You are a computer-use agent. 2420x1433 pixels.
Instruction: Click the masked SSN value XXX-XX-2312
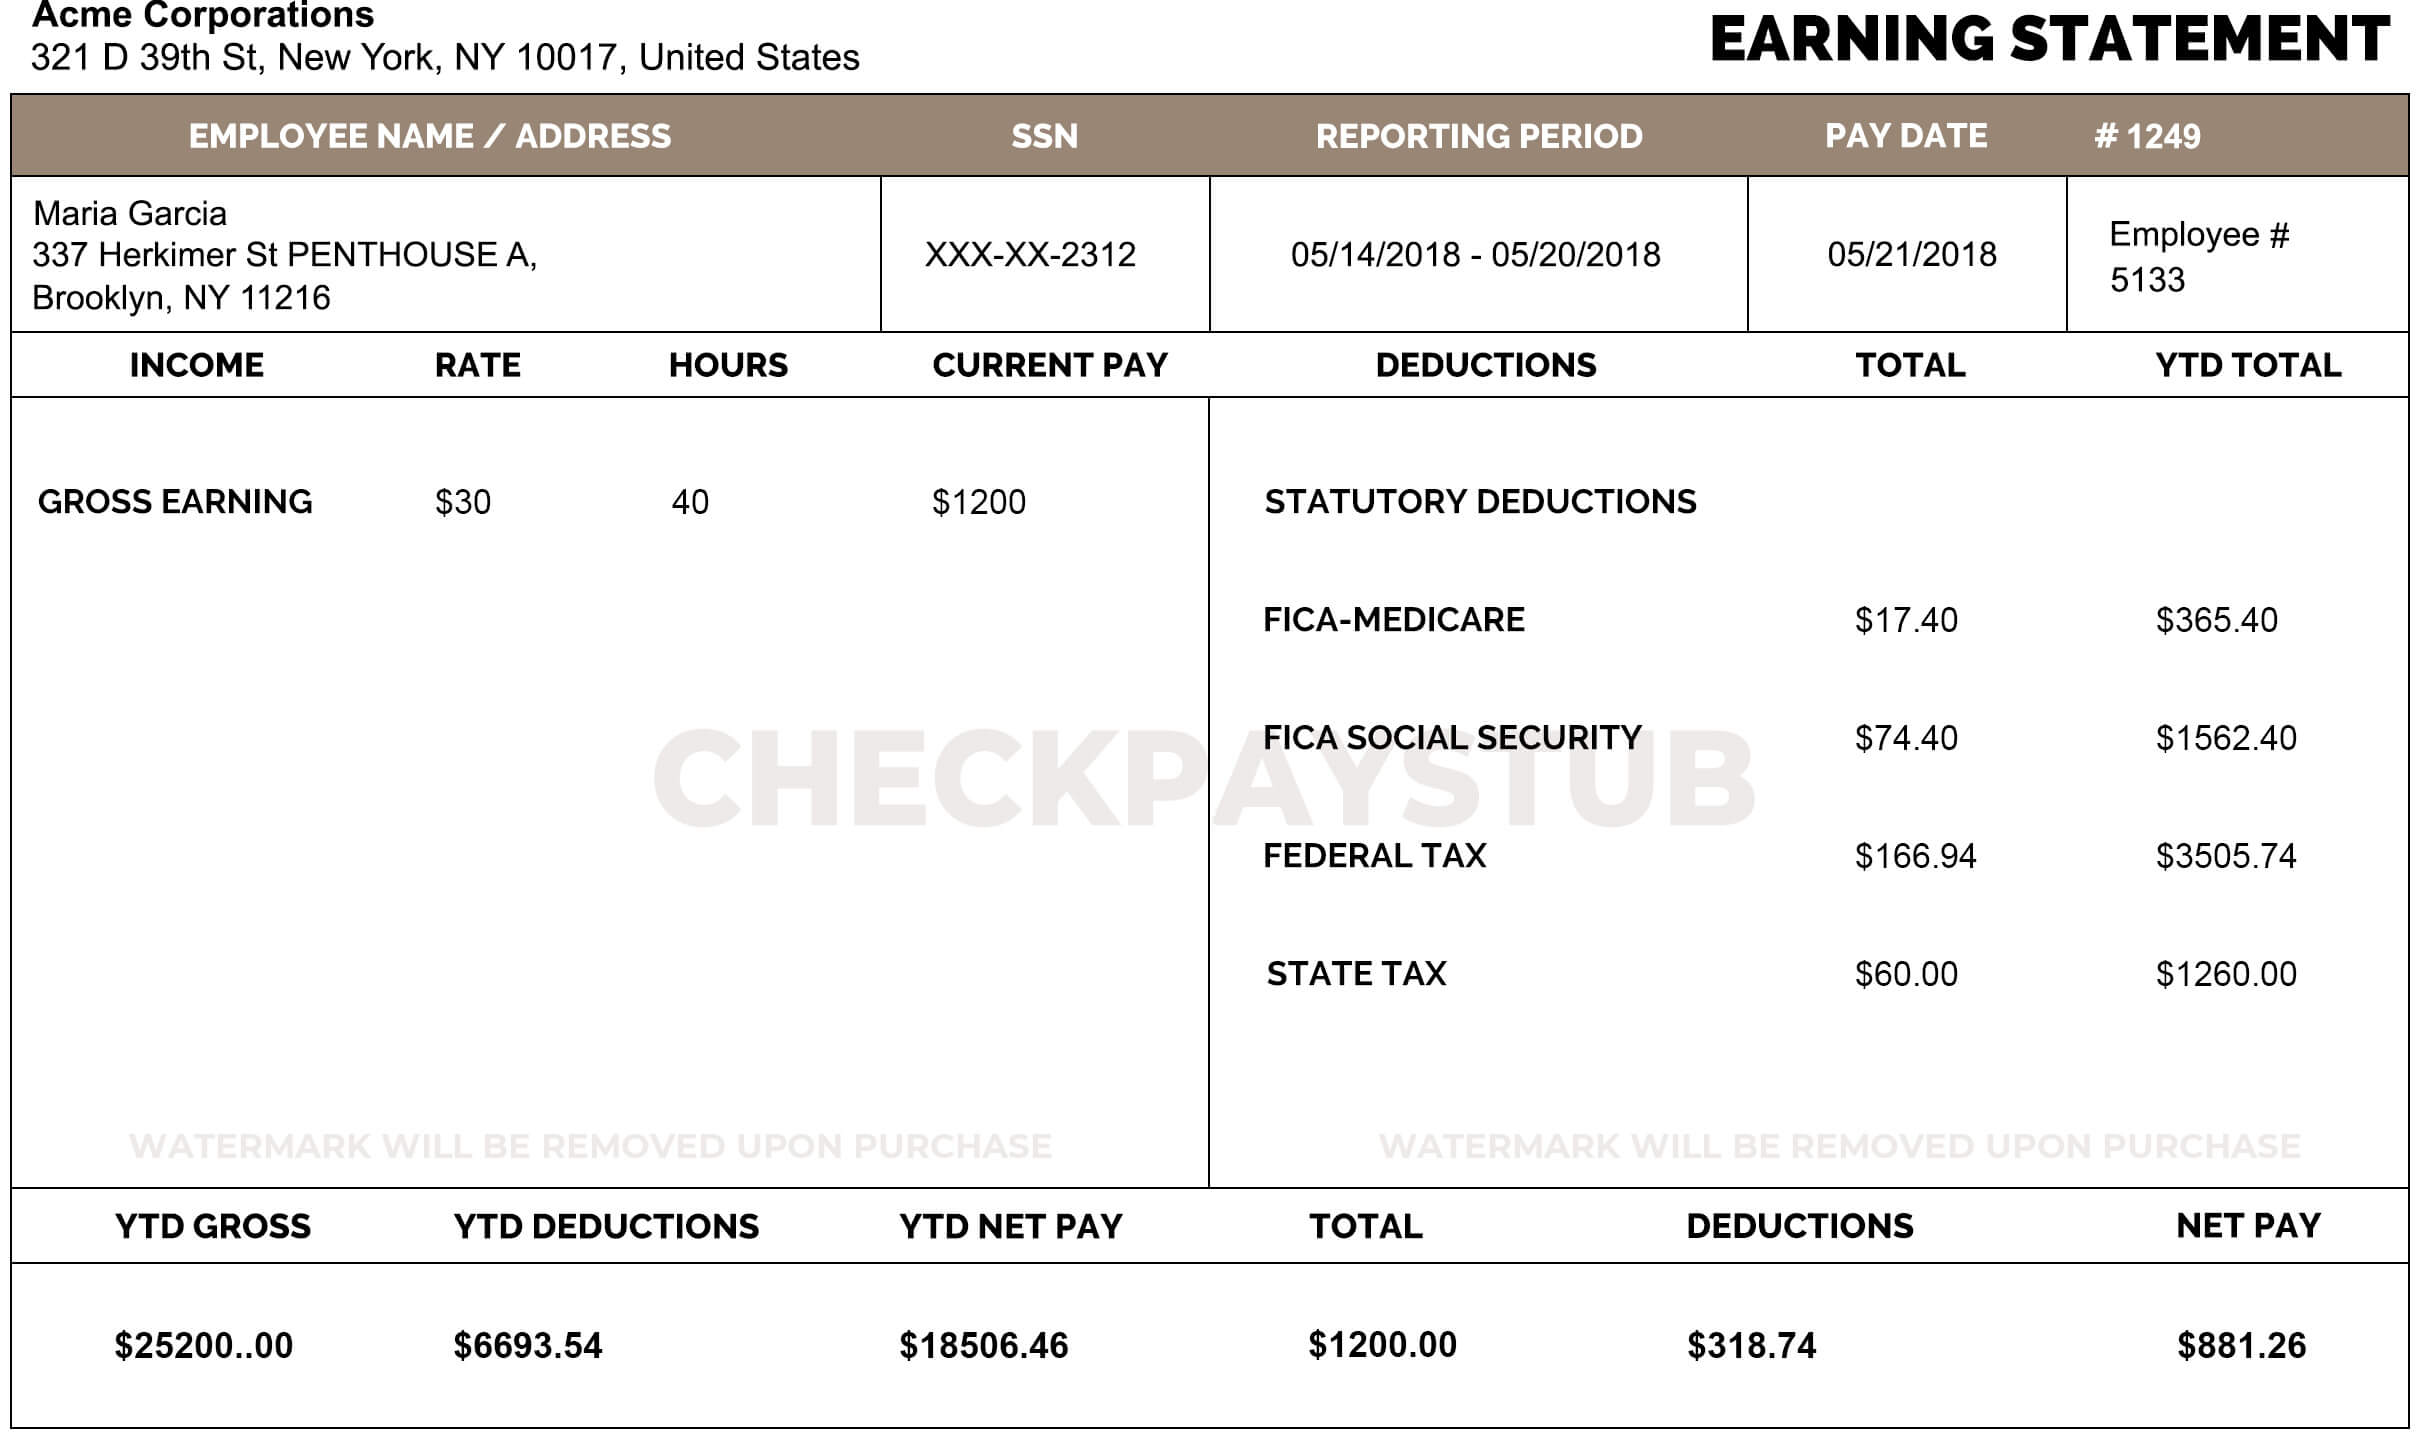pyautogui.click(x=1030, y=255)
